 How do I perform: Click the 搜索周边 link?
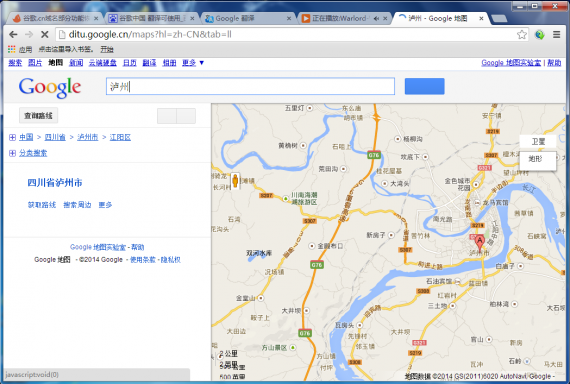click(77, 205)
